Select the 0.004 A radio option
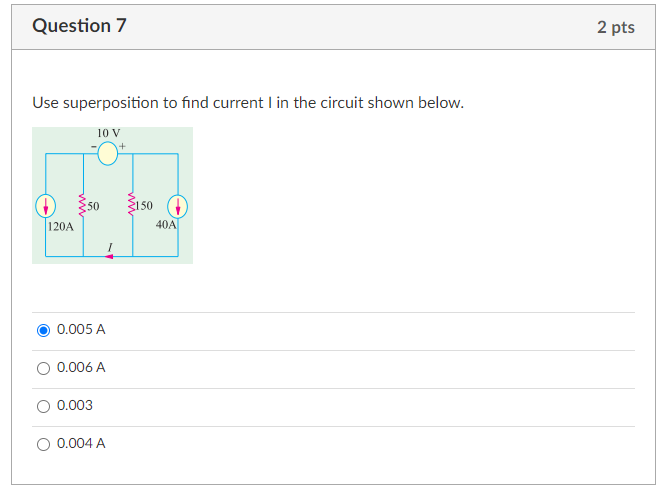661x494 pixels. (x=43, y=444)
